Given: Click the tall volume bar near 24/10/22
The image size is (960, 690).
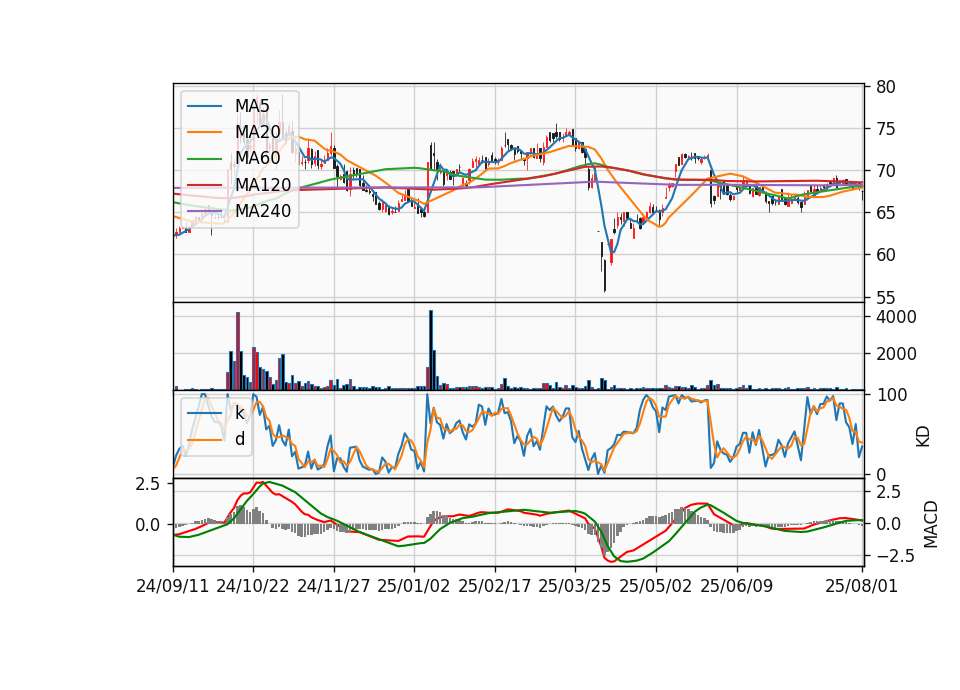Looking at the screenshot, I should (x=238, y=351).
